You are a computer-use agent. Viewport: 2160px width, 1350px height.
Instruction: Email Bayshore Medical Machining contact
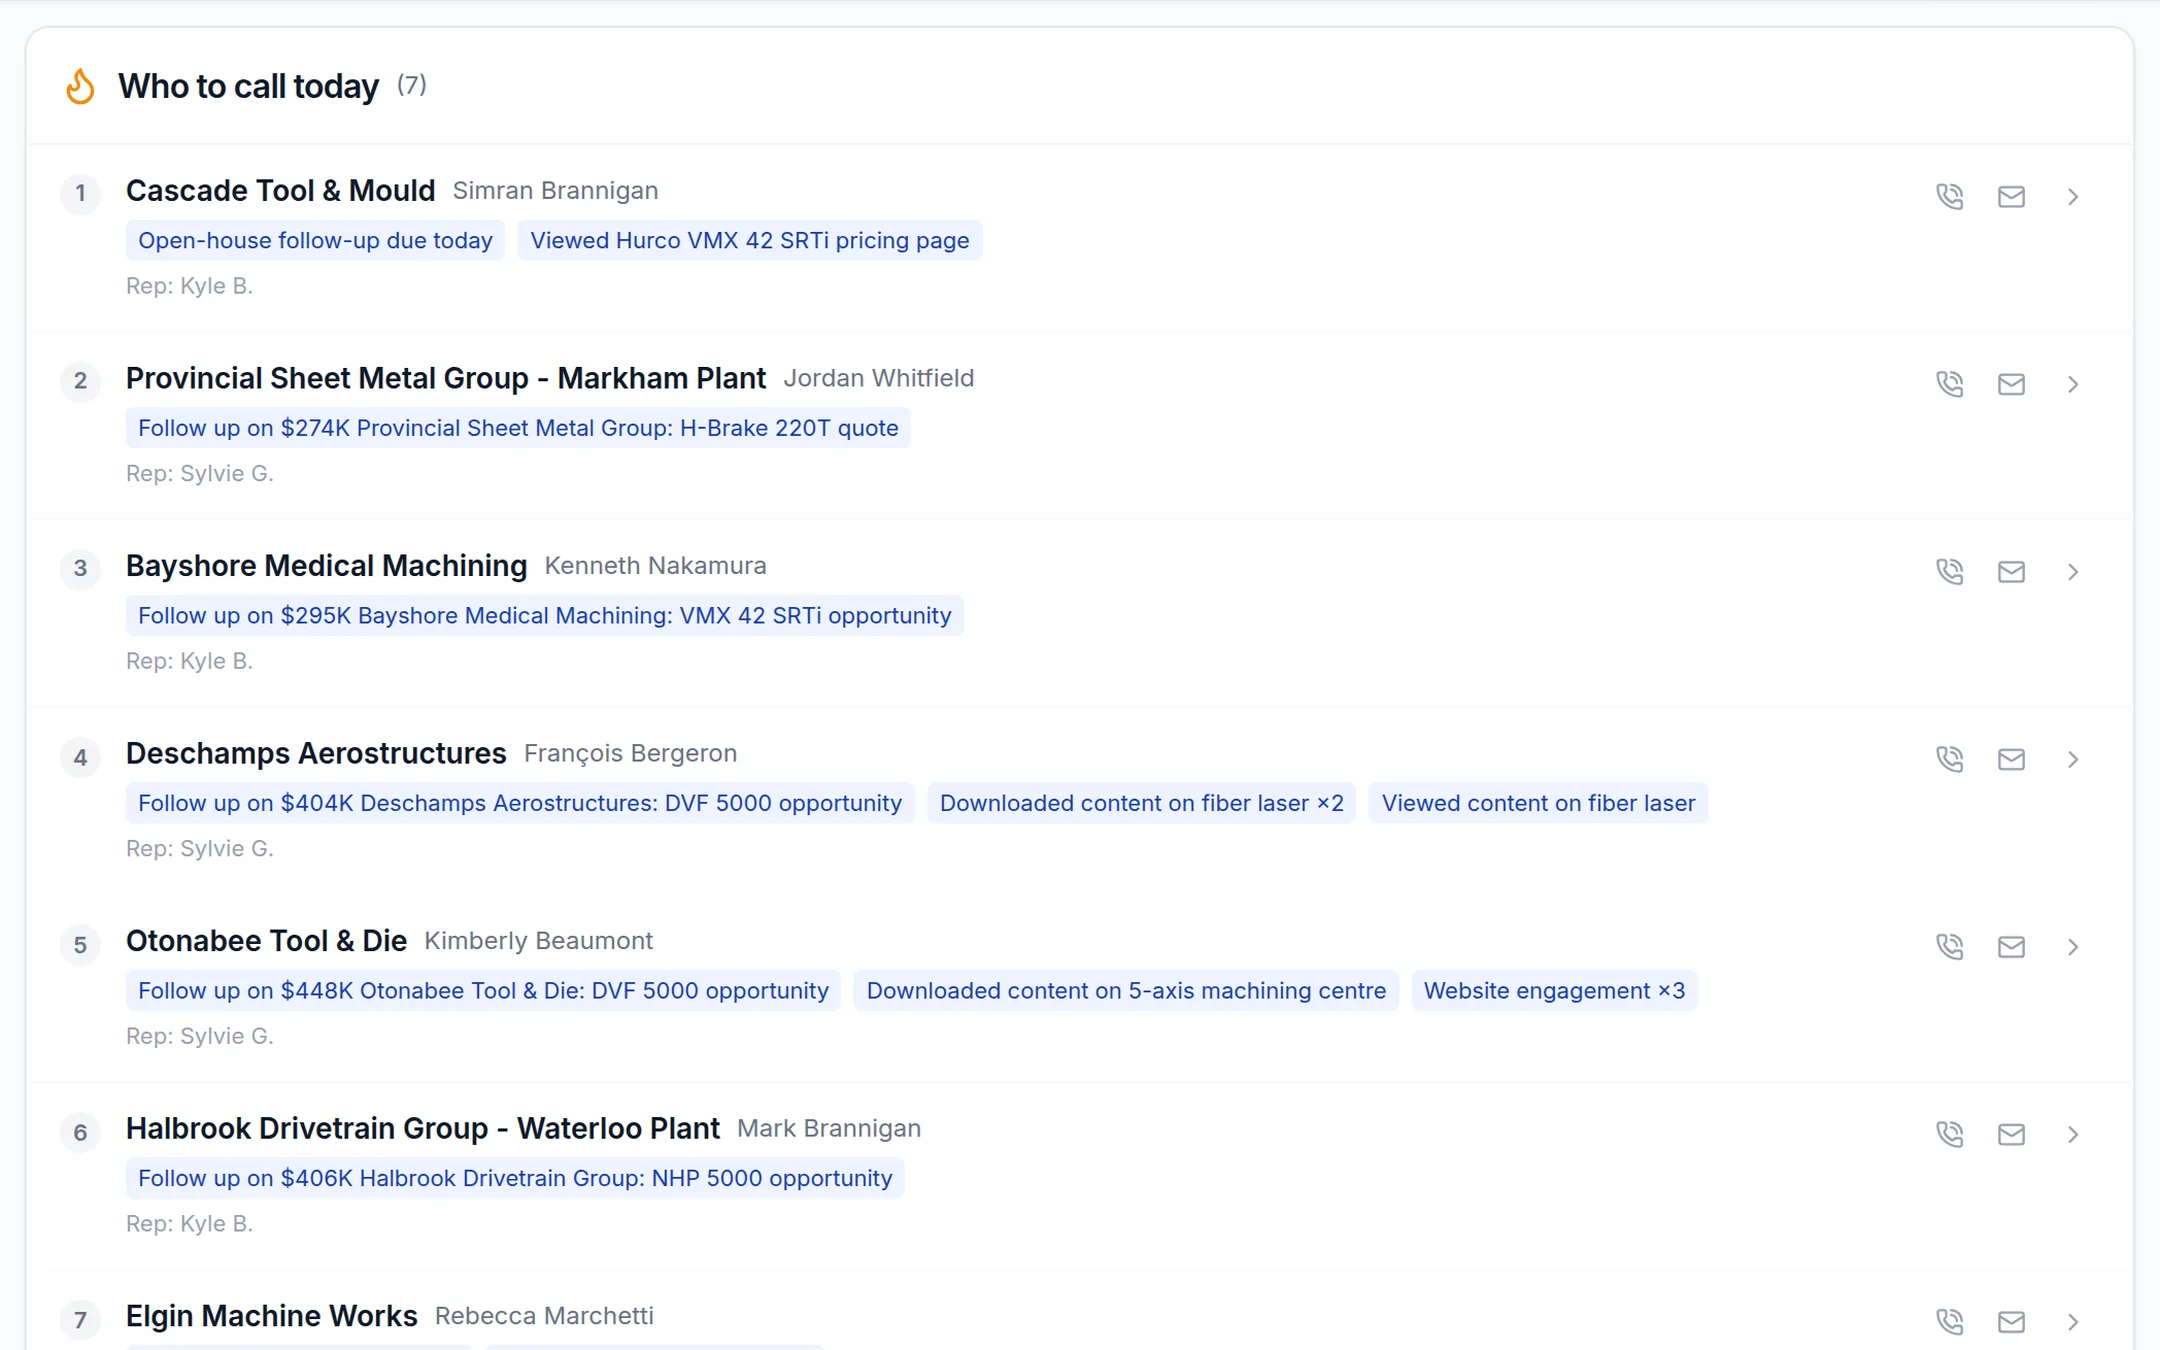[x=2011, y=571]
